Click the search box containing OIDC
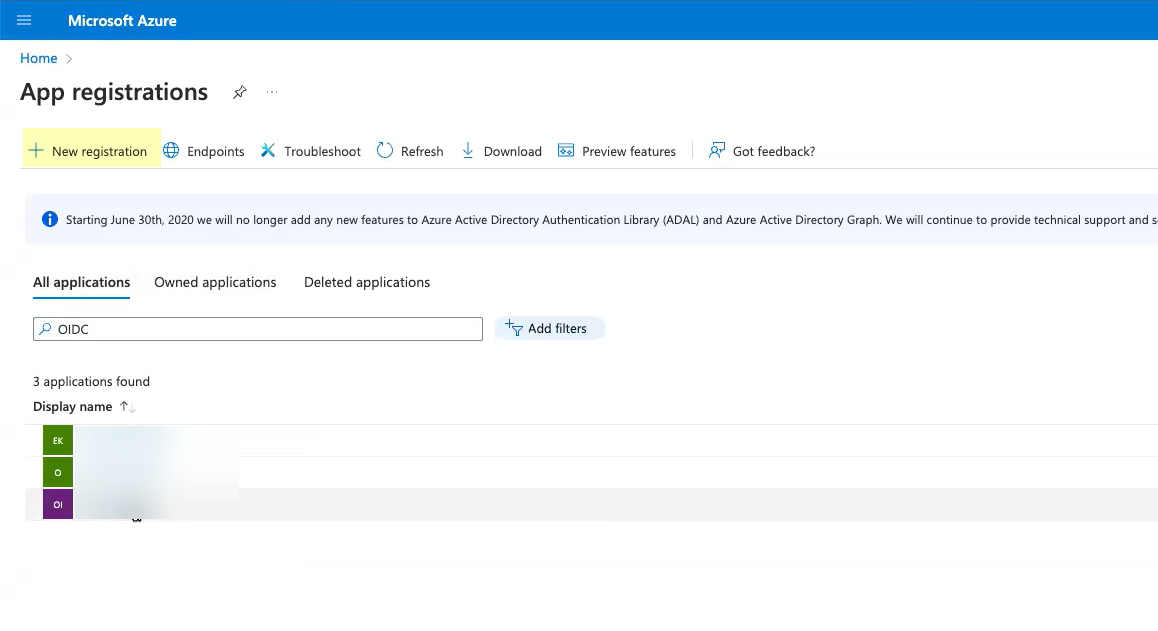This screenshot has height=631, width=1158. 258,329
